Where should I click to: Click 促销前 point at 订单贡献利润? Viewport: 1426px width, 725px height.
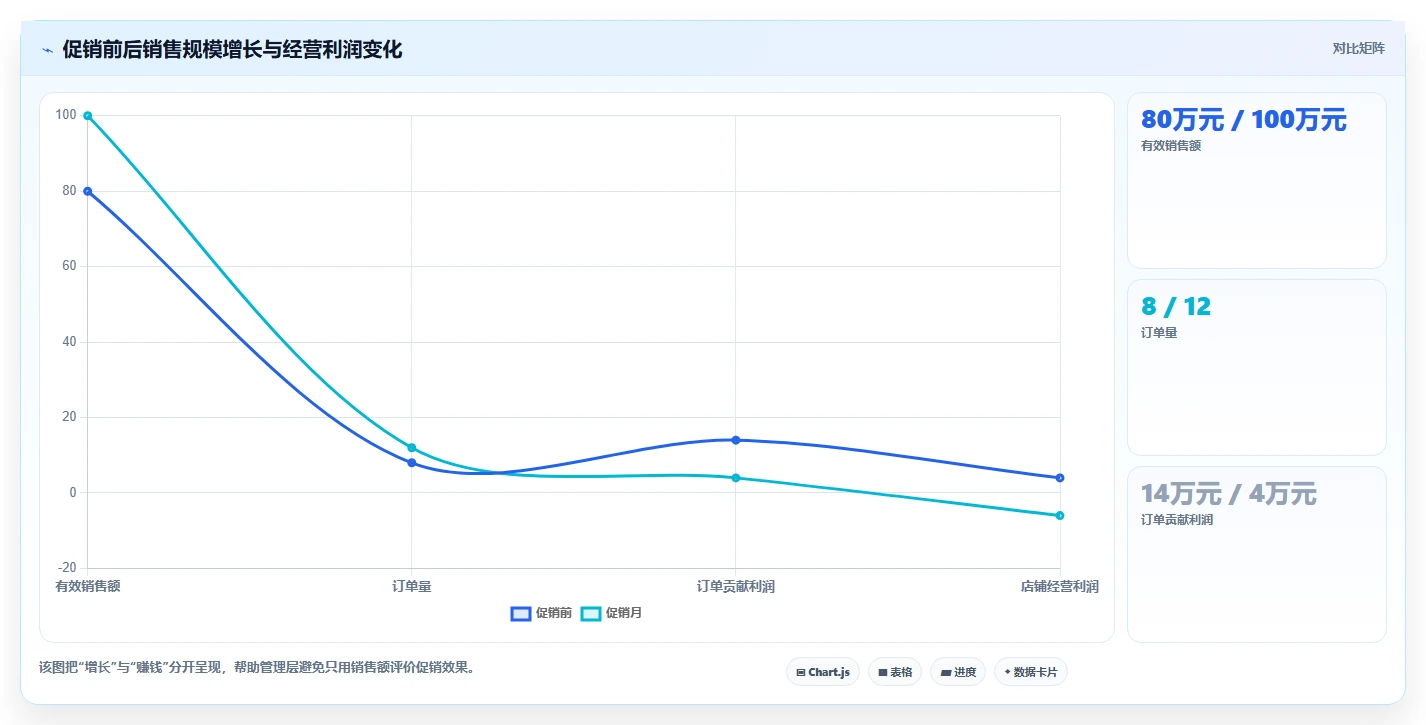(735, 440)
